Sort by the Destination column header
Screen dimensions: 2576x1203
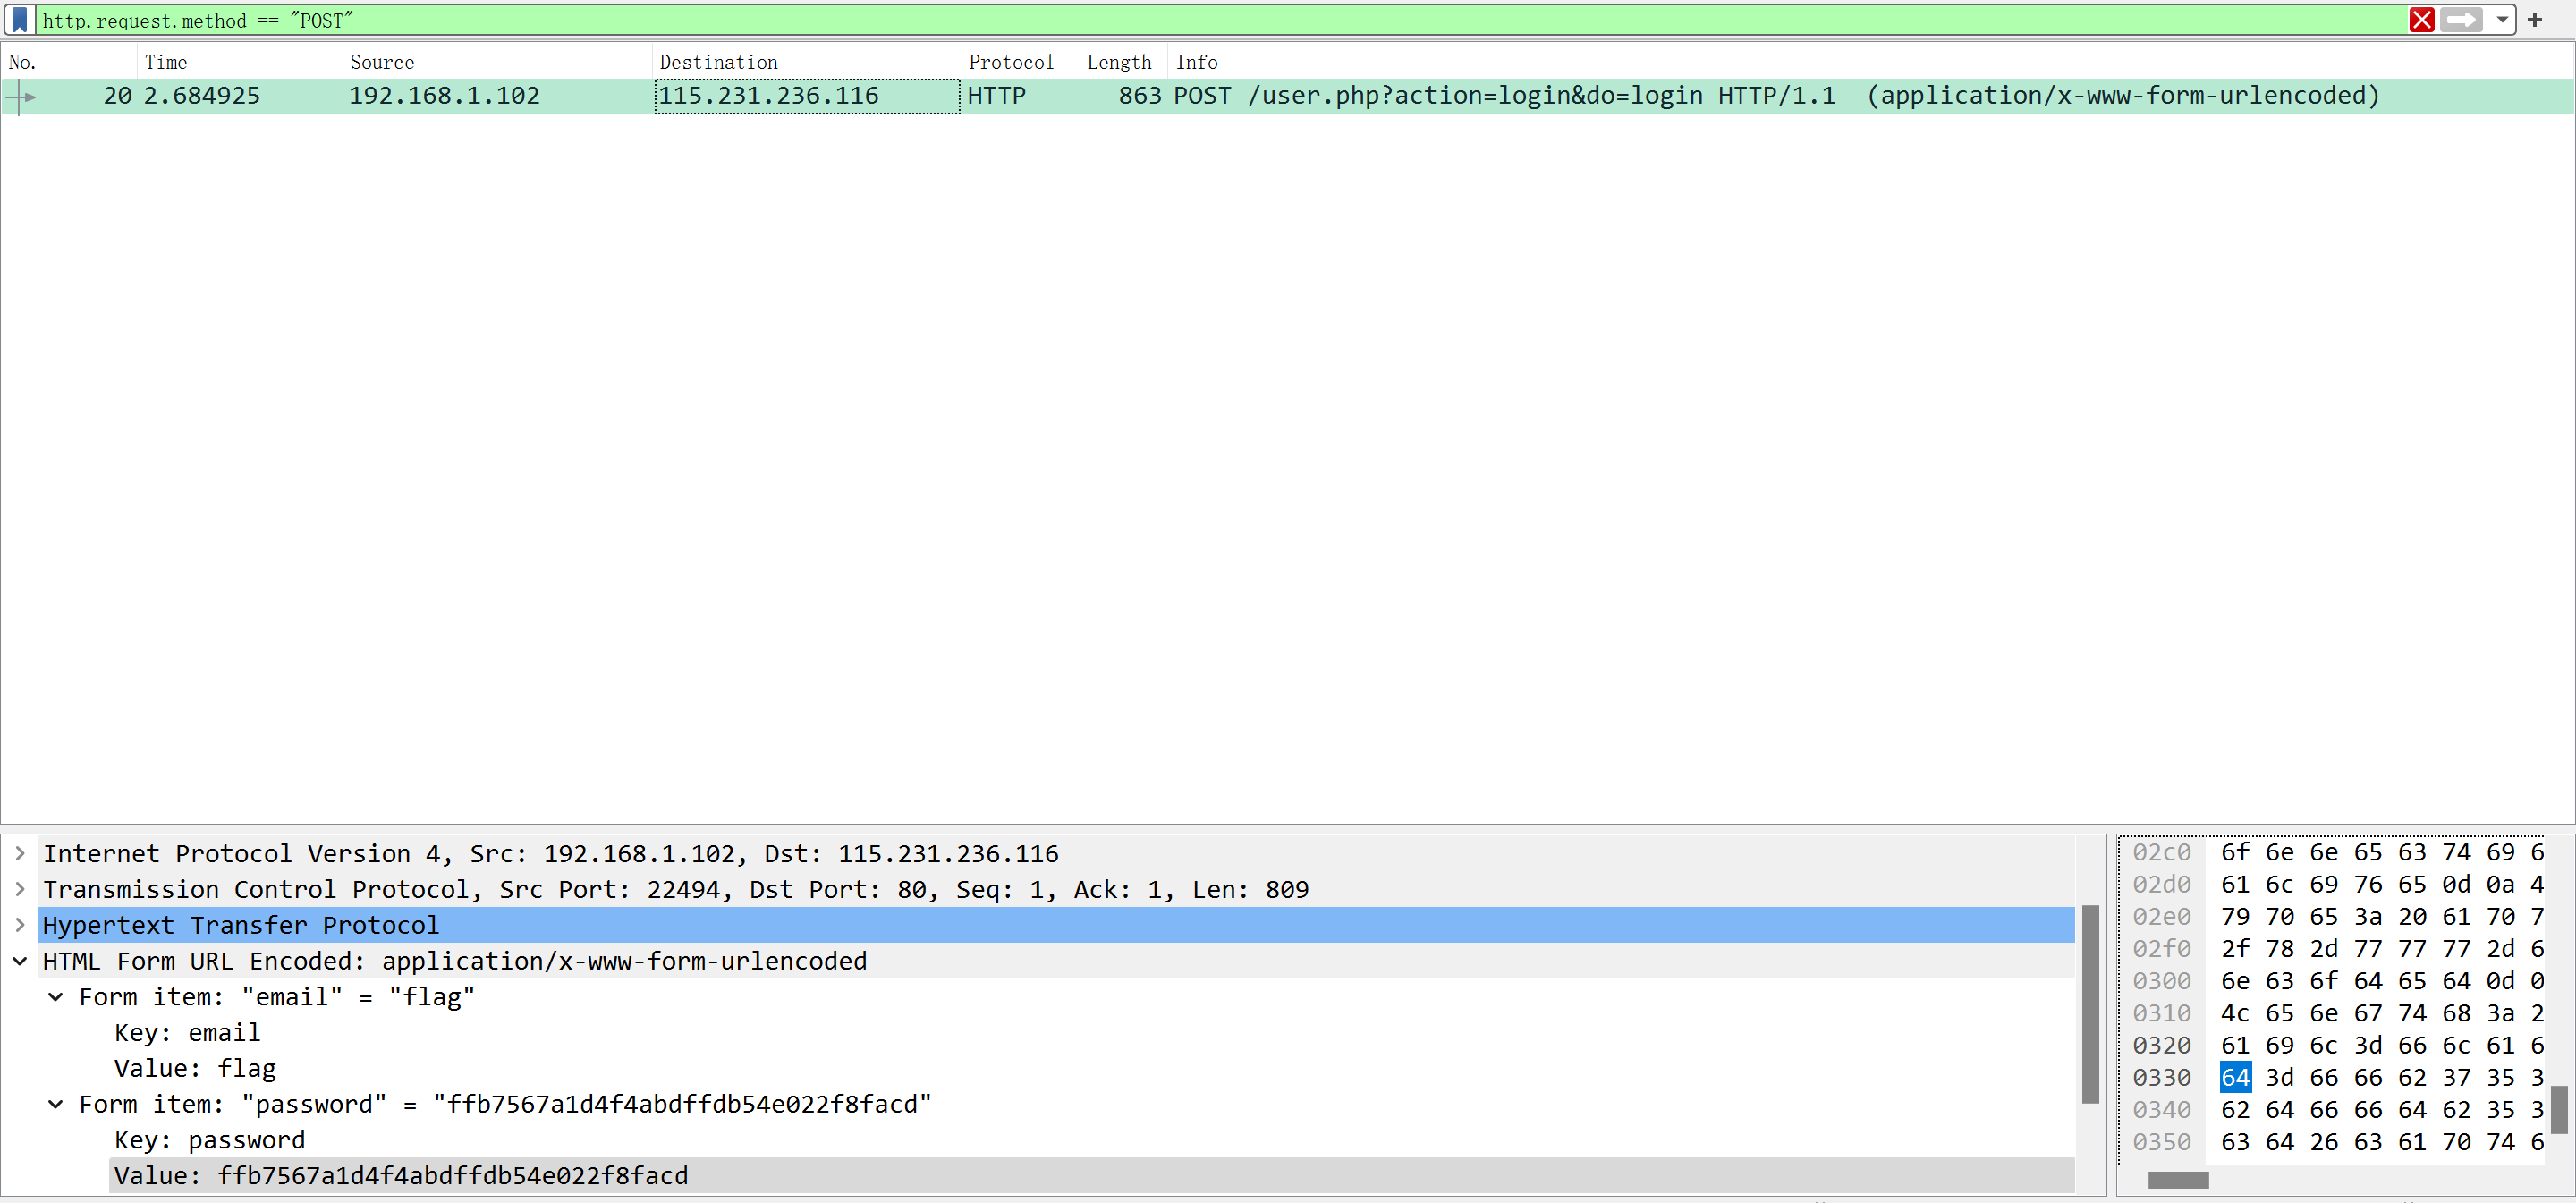pyautogui.click(x=807, y=62)
